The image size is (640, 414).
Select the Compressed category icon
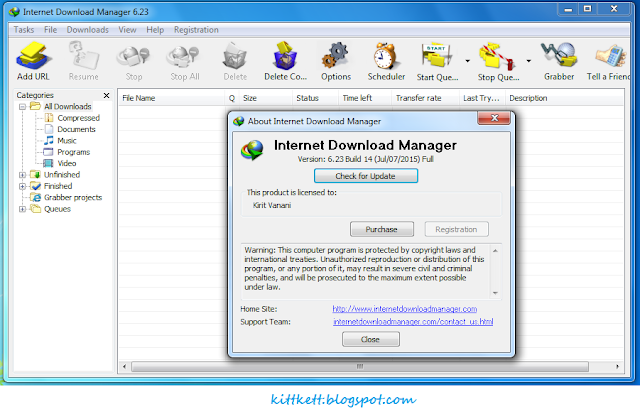[49, 118]
